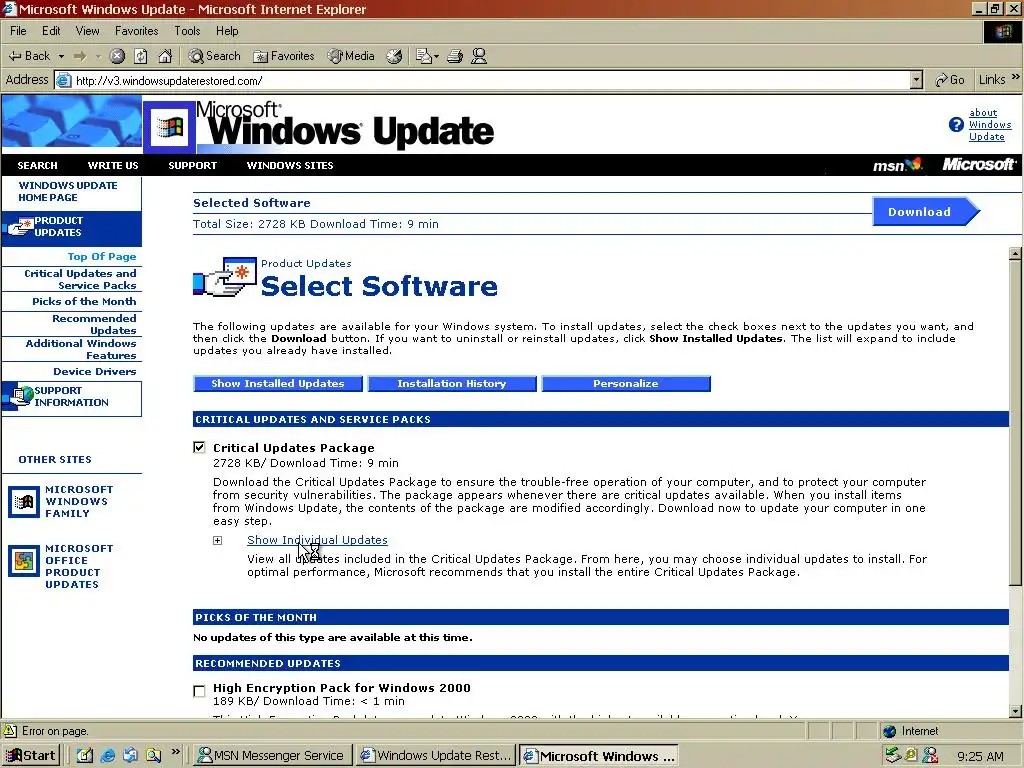Viewport: 1024px width, 768px height.
Task: Click the Go button
Action: (x=950, y=80)
